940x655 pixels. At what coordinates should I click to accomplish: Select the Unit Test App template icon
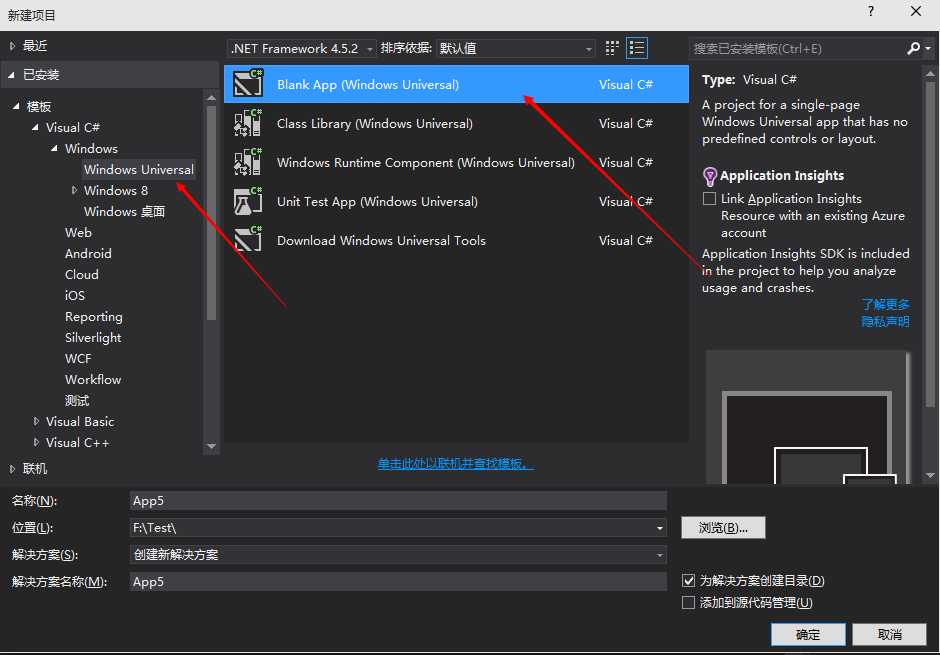pos(248,201)
